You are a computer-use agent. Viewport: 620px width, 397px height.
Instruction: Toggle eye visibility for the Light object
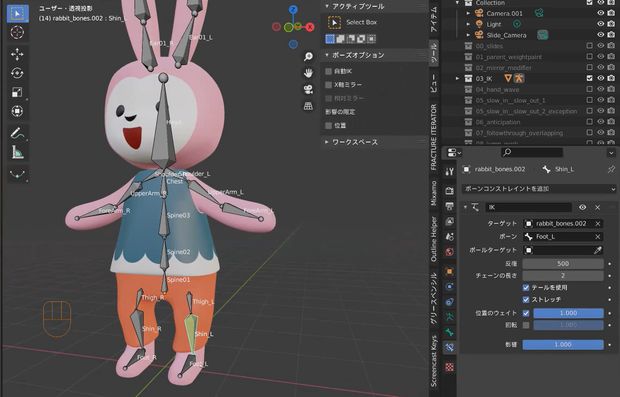tap(601, 24)
